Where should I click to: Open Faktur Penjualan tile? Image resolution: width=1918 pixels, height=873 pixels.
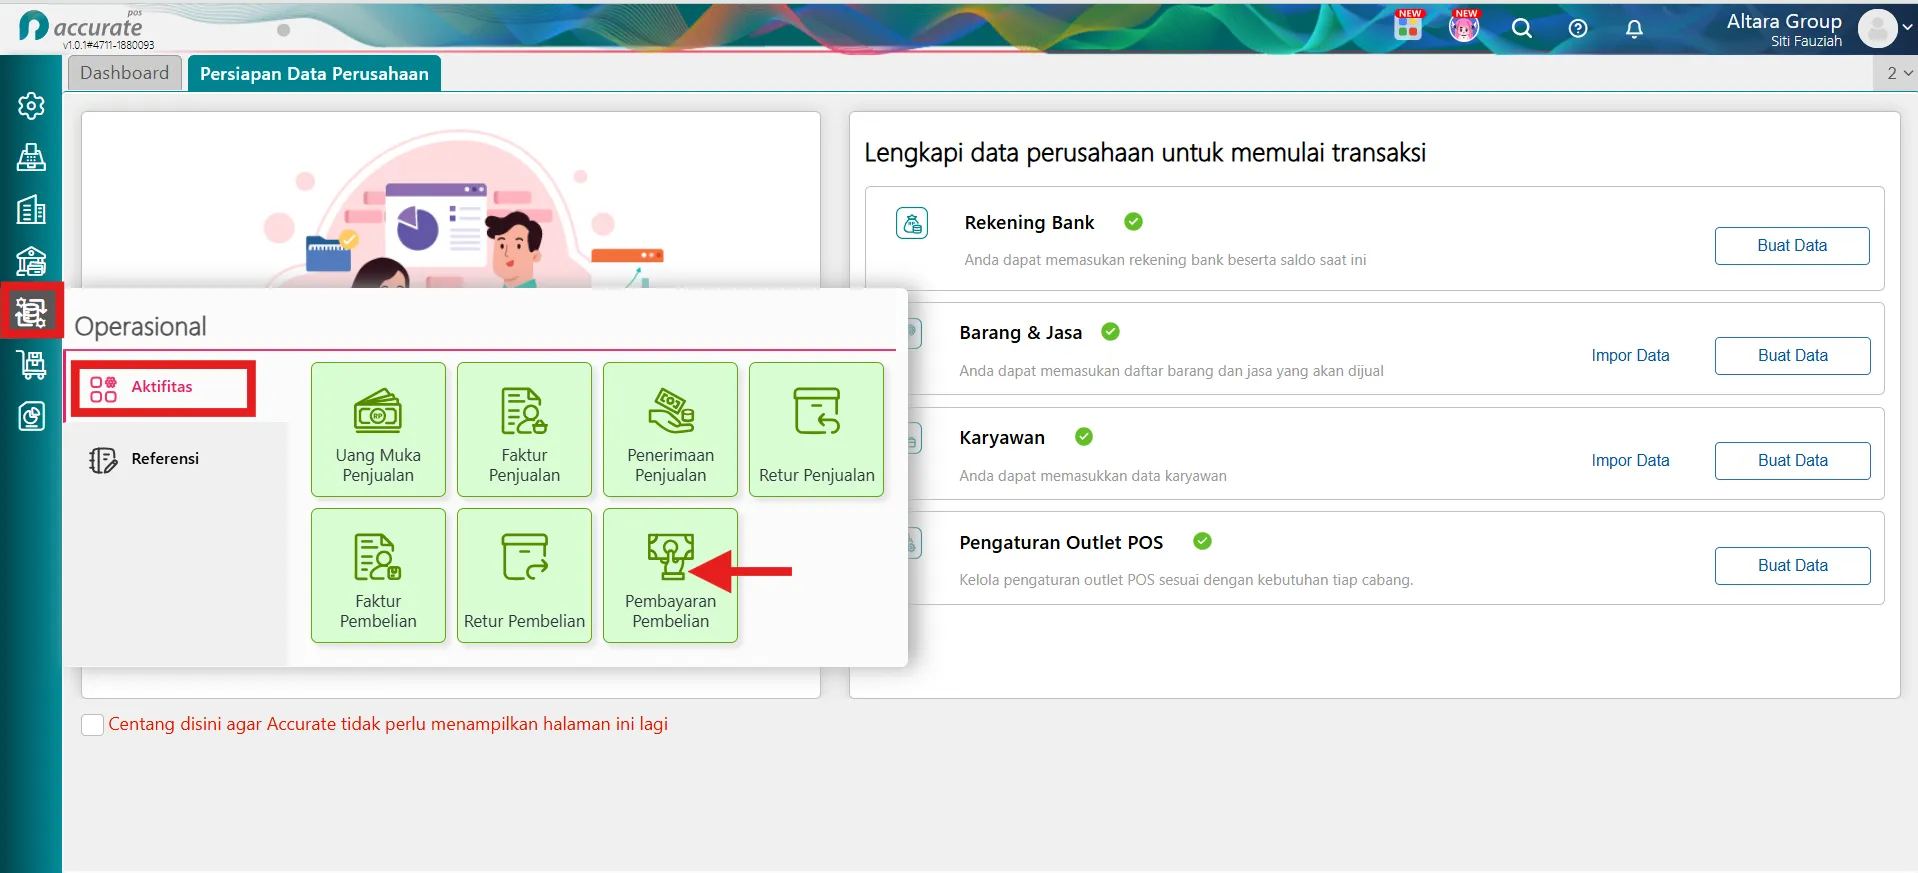[x=524, y=429]
